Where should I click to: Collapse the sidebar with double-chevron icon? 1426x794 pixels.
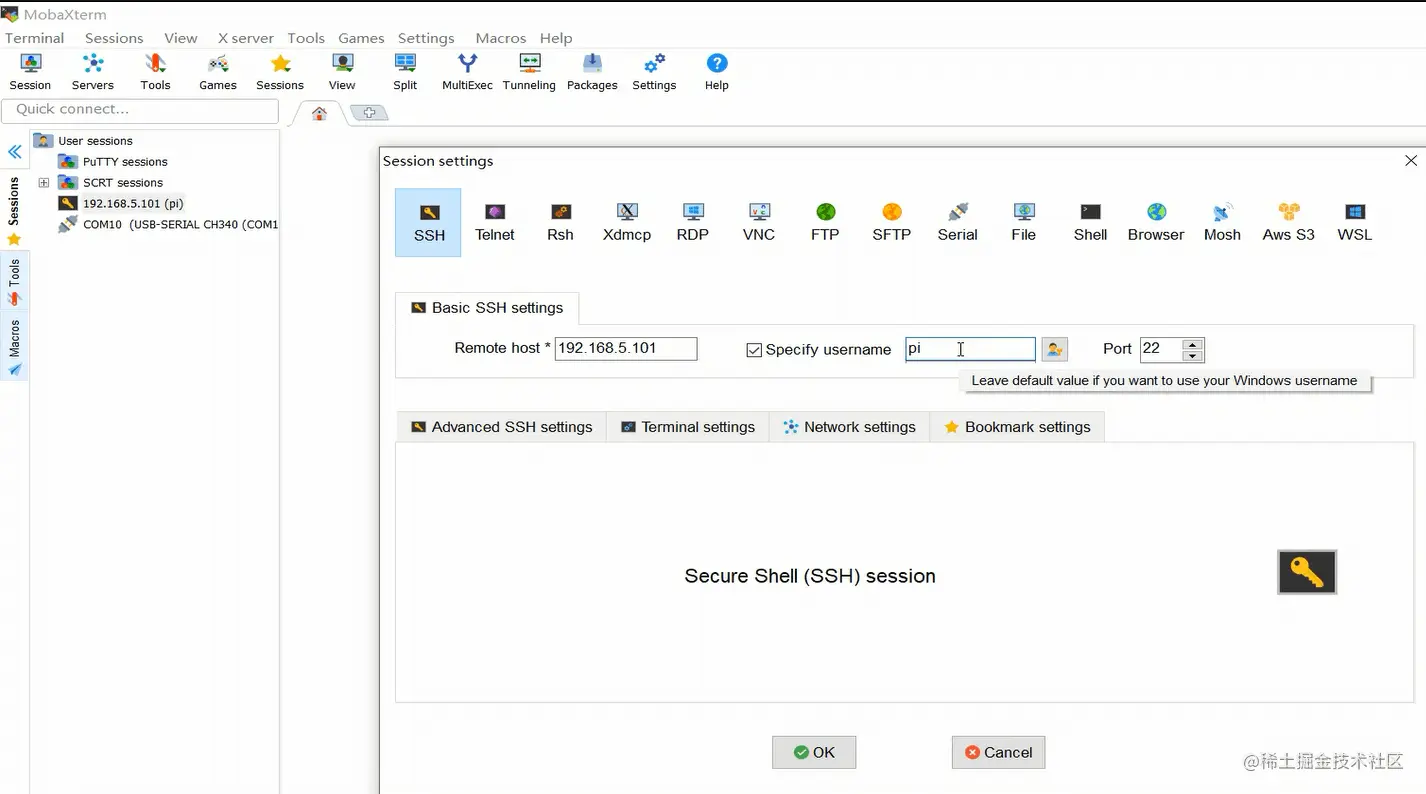pyautogui.click(x=15, y=152)
